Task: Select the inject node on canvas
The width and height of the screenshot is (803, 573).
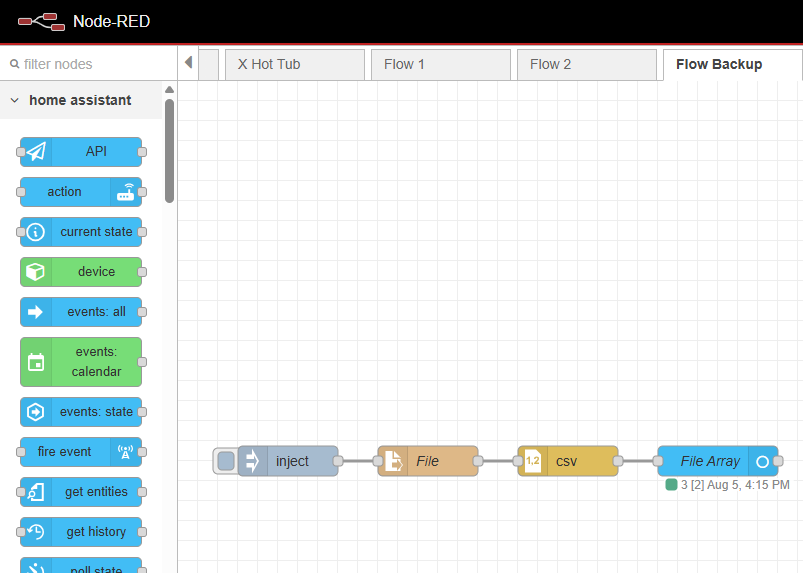Action: (288, 461)
